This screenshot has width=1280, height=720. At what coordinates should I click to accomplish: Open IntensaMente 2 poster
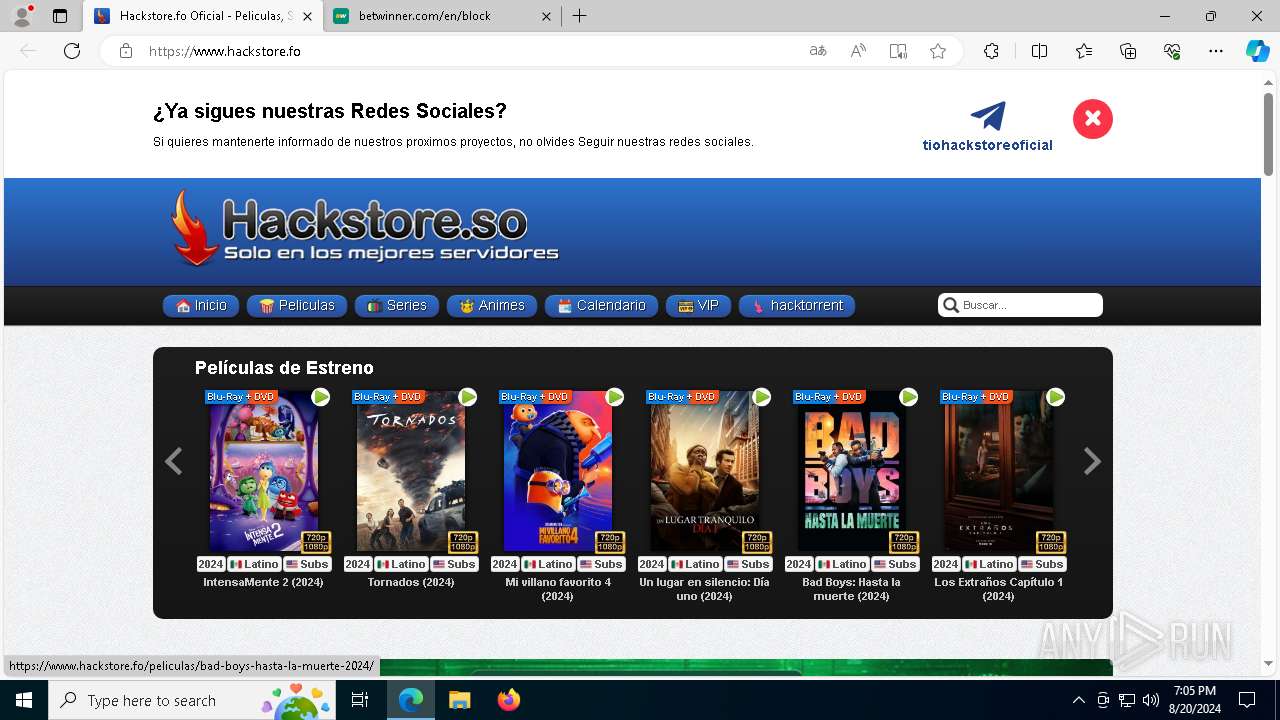[x=263, y=471]
